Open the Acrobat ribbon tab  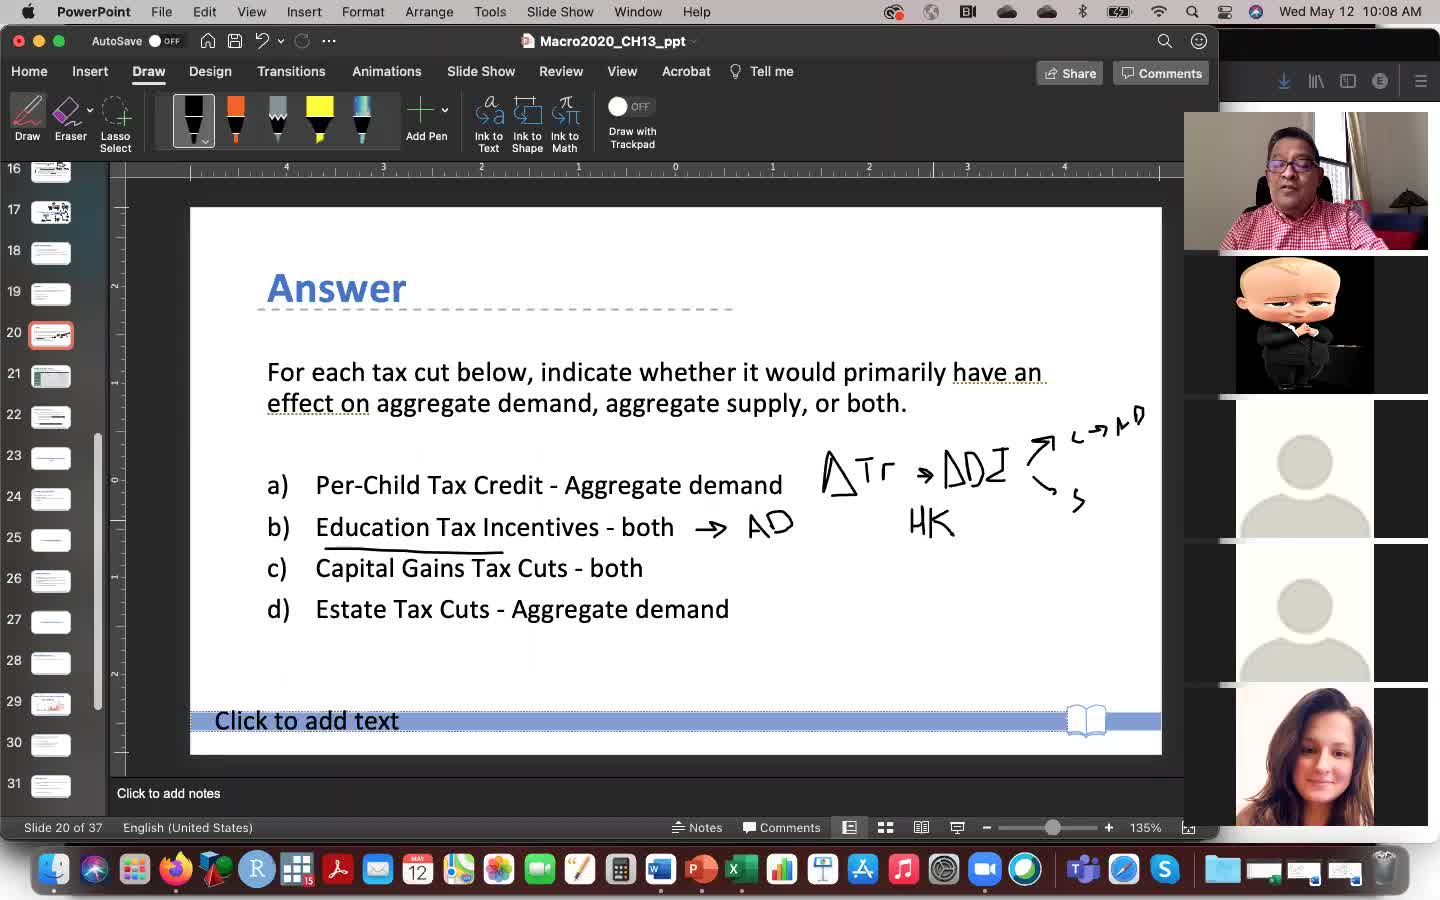tap(686, 72)
